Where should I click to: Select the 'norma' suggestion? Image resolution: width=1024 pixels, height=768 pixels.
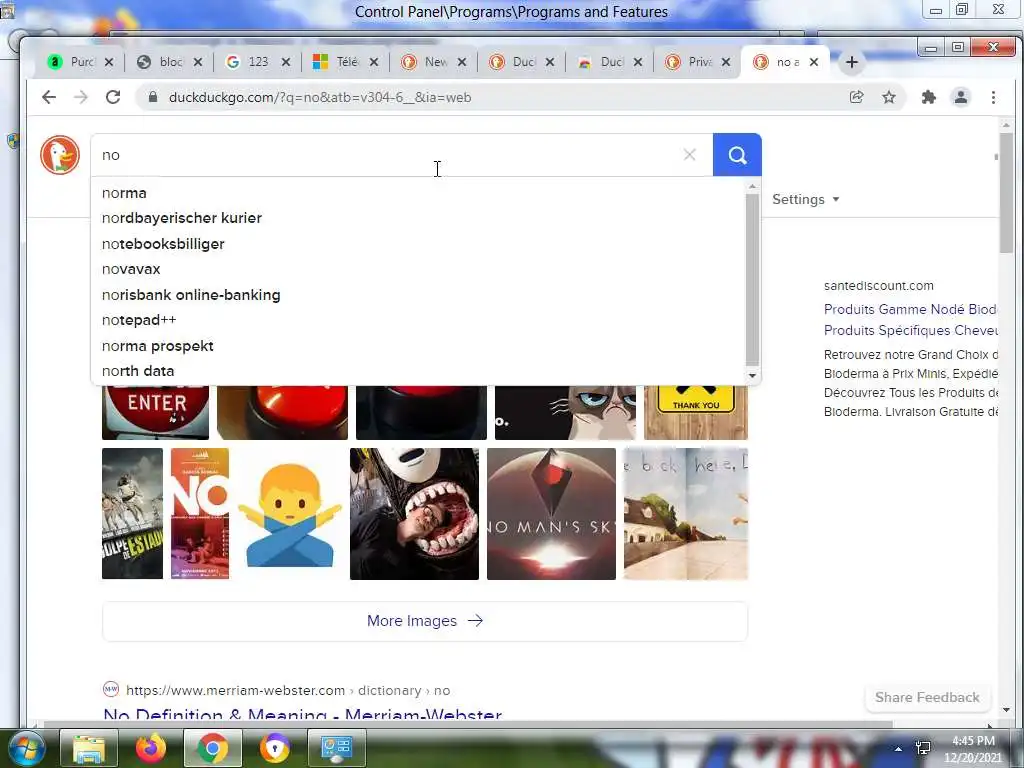click(418, 193)
